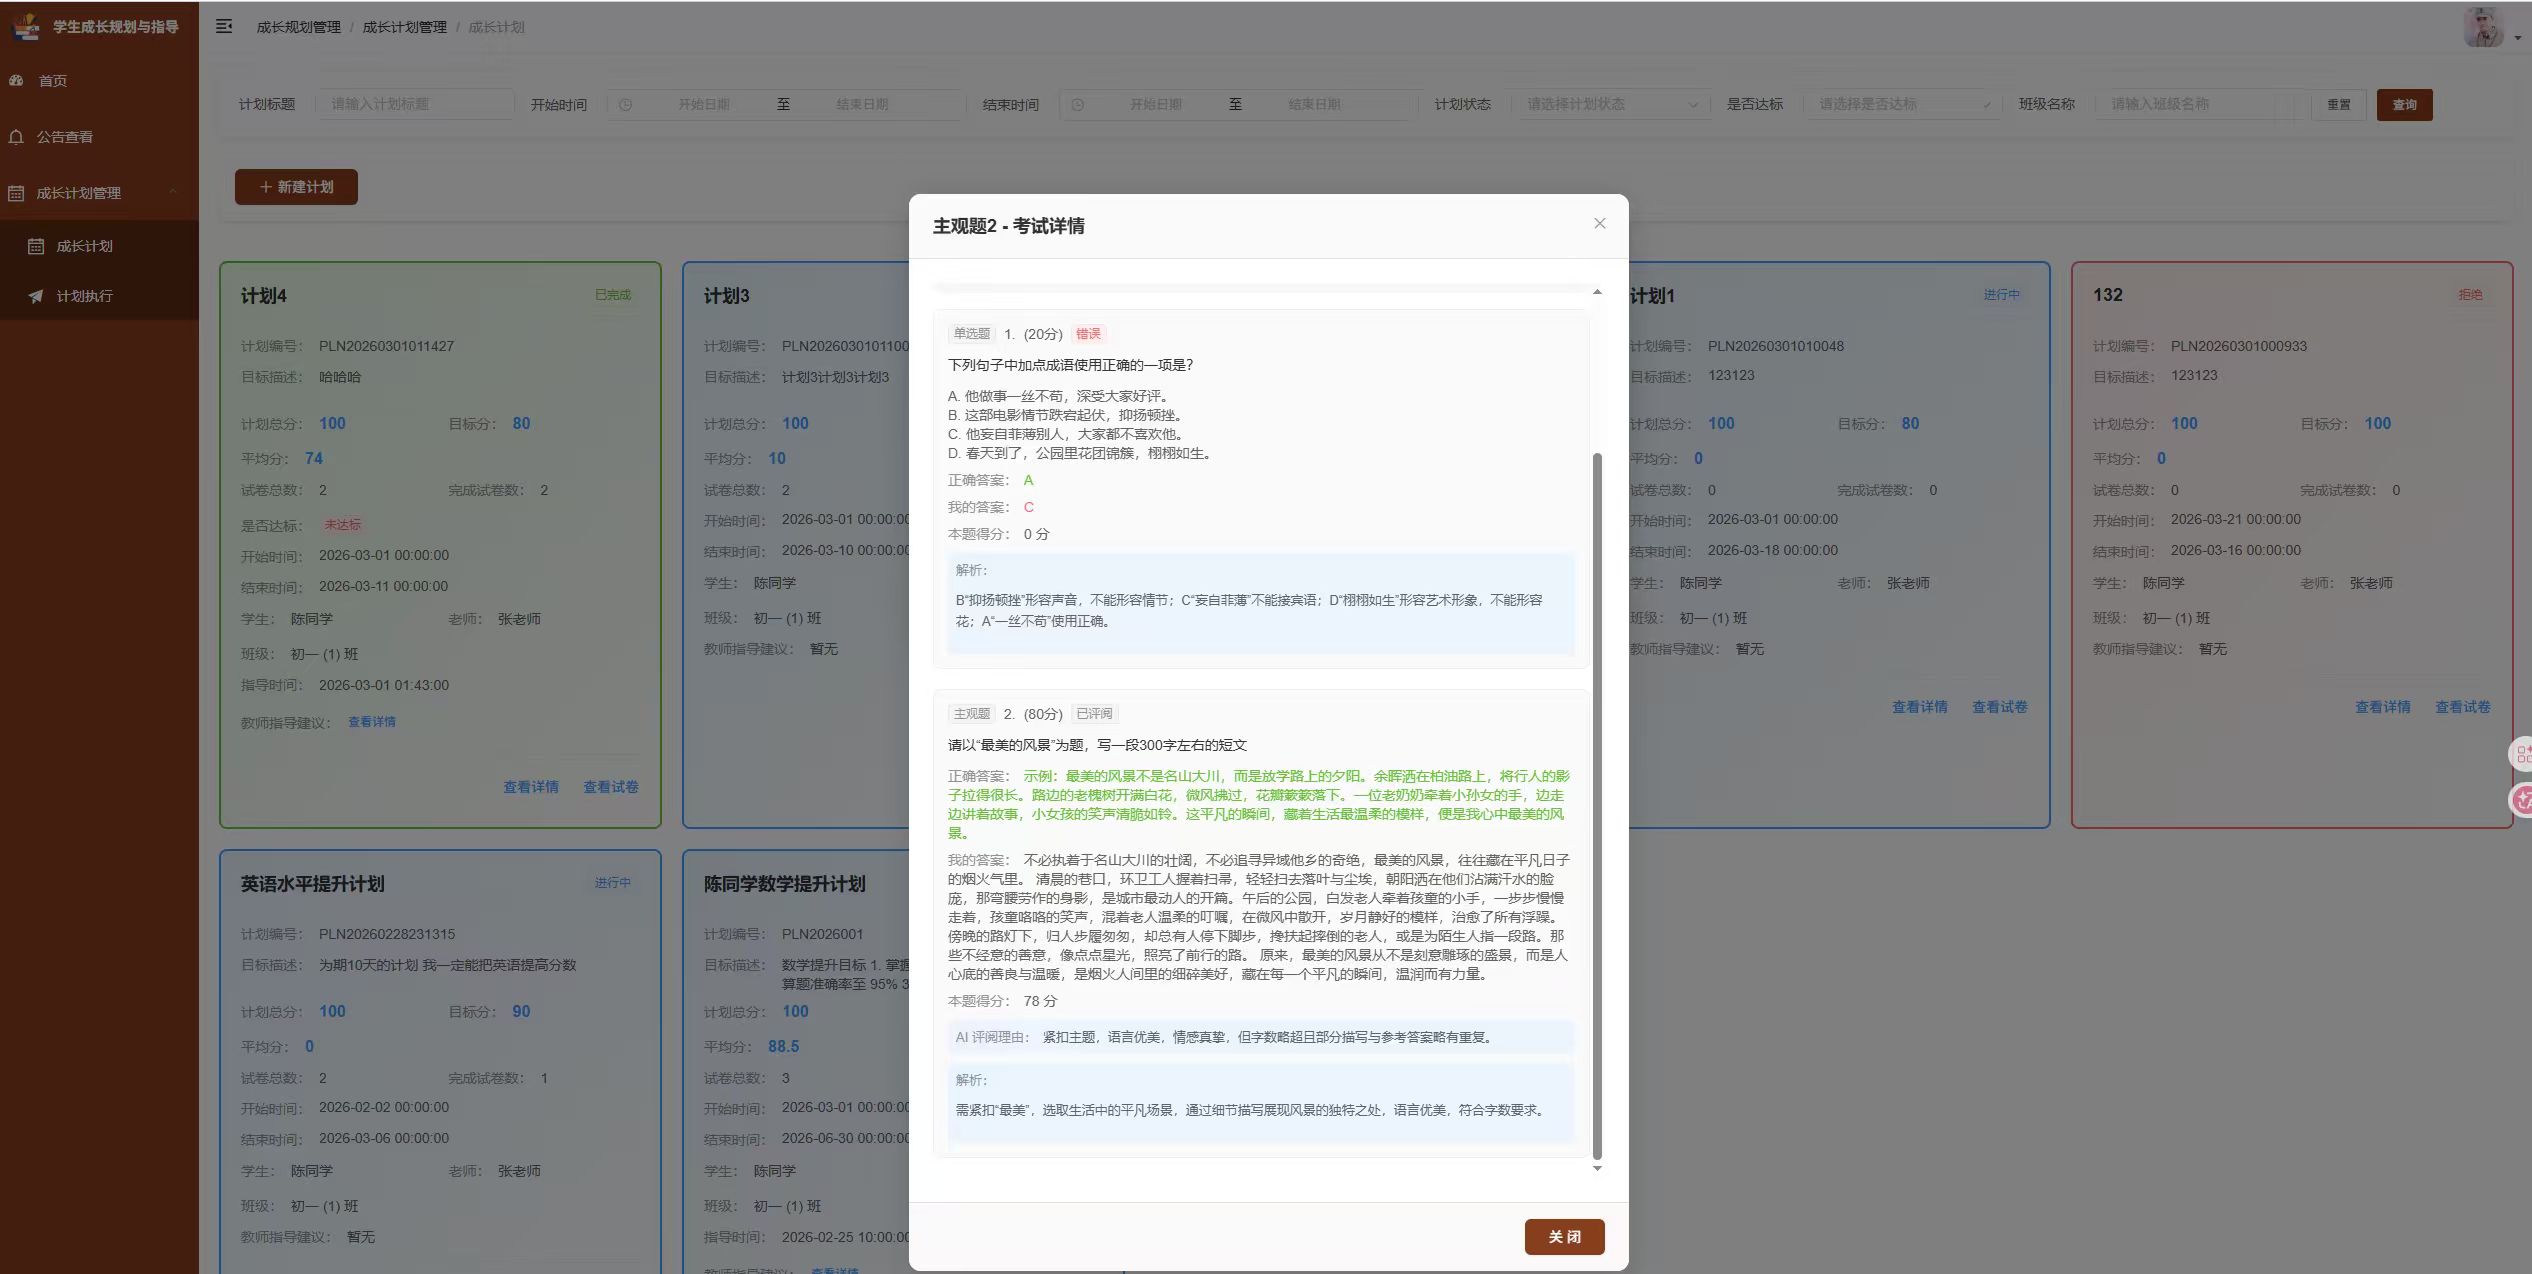
Task: Close the 考试详情 dialog with the X icon
Action: (x=1599, y=223)
